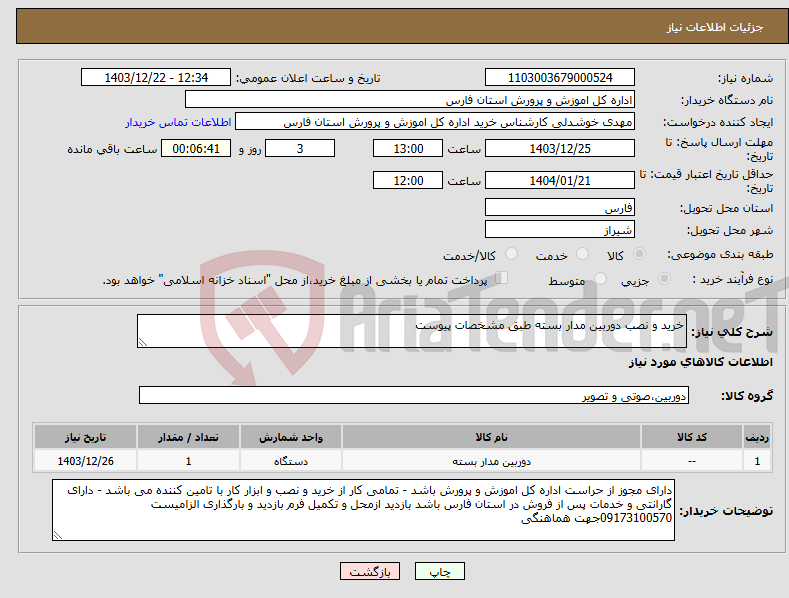Click the ردیف column header
The image size is (789, 598).
click(757, 437)
